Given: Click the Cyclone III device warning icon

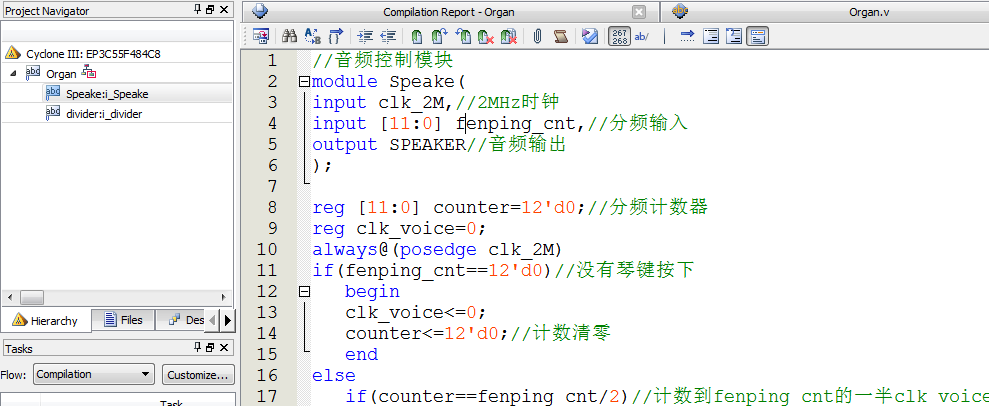Looking at the screenshot, I should pyautogui.click(x=13, y=53).
